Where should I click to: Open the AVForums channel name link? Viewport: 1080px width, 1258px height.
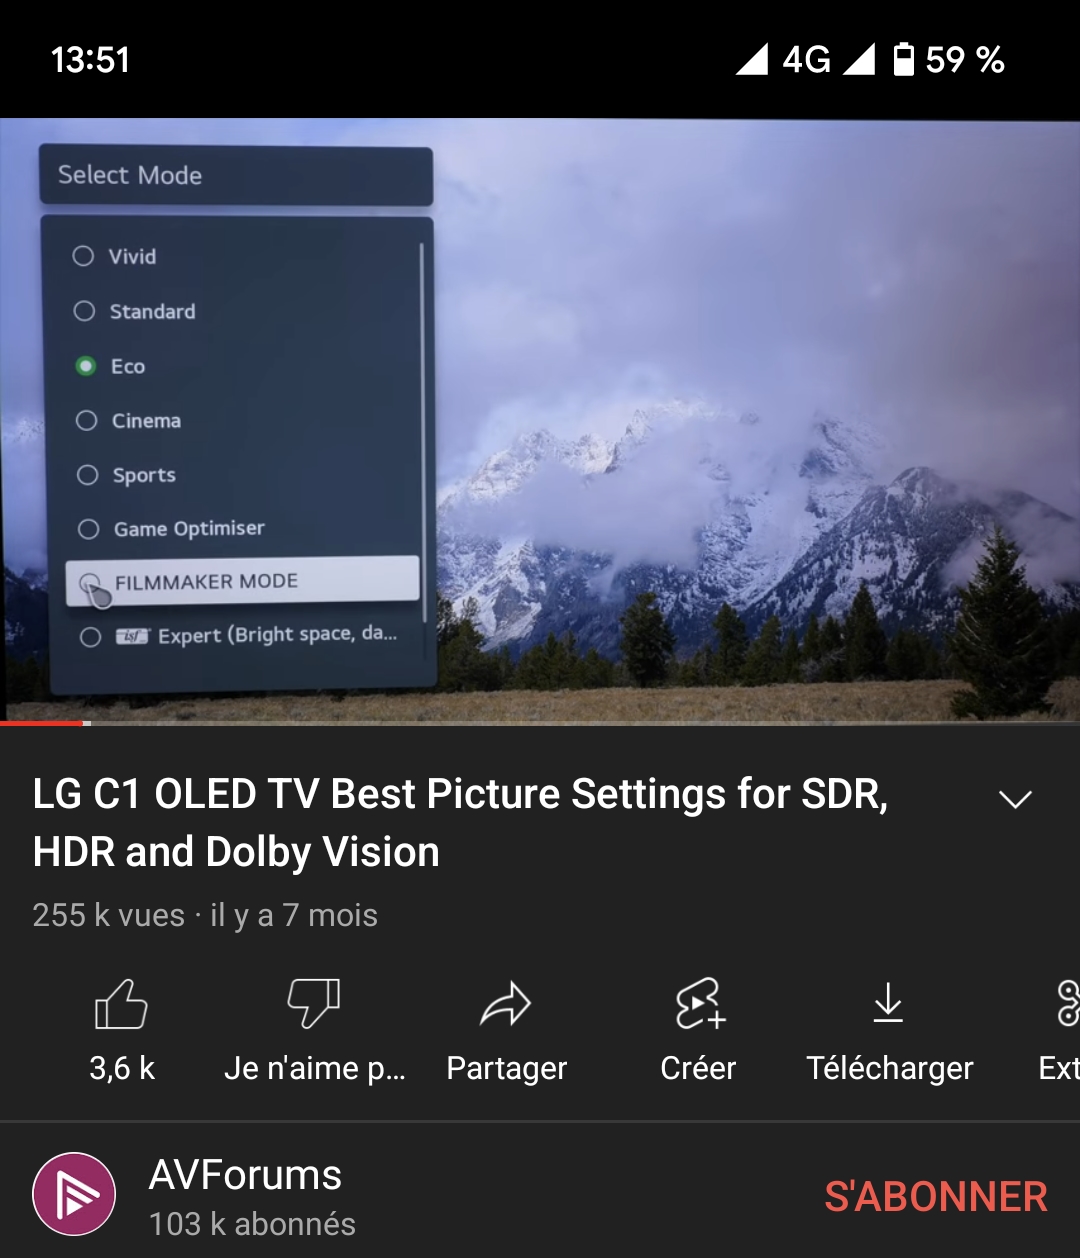point(245,1175)
